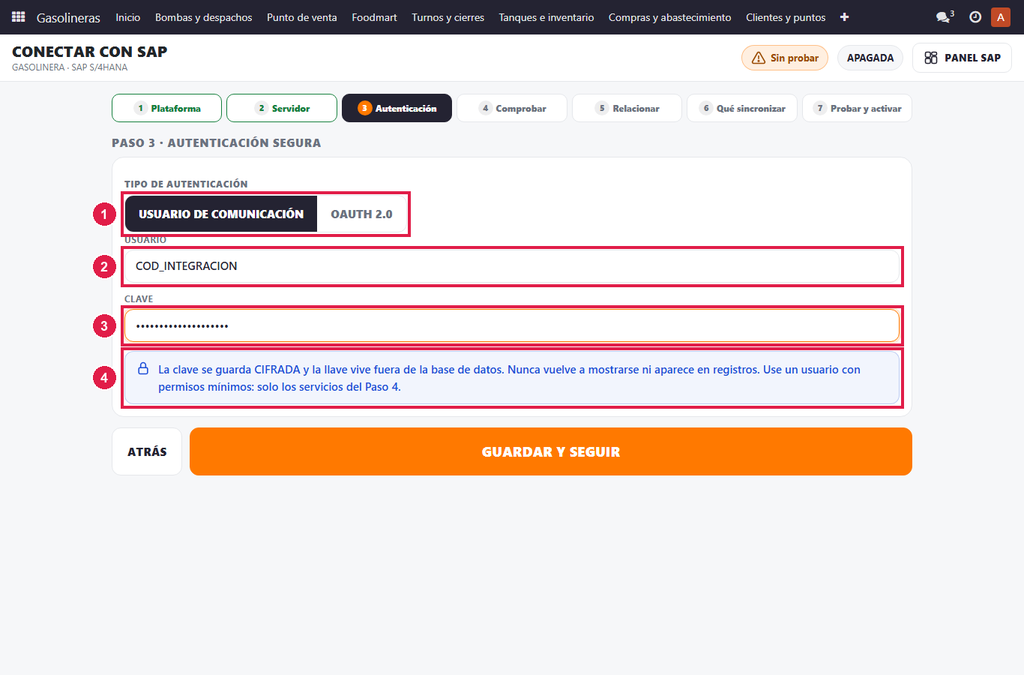Click the Gasolineras app name
This screenshot has width=1024, height=675.
[x=69, y=18]
